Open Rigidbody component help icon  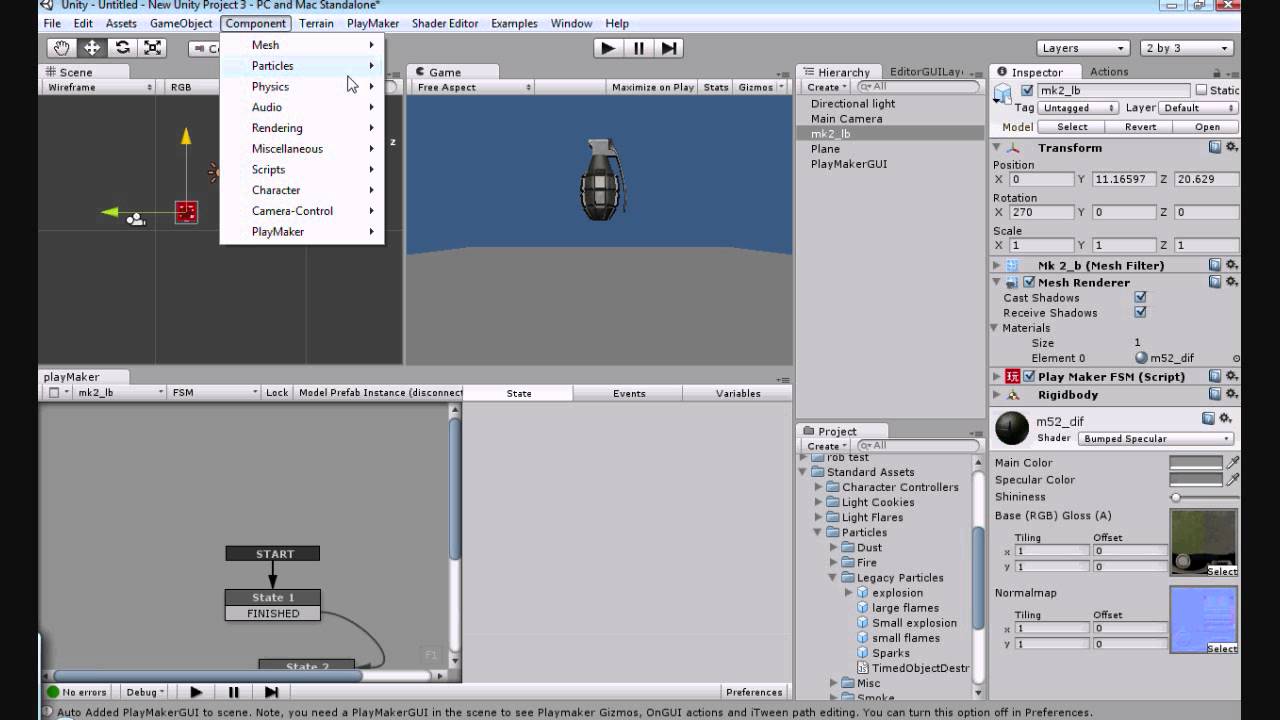pos(1215,394)
